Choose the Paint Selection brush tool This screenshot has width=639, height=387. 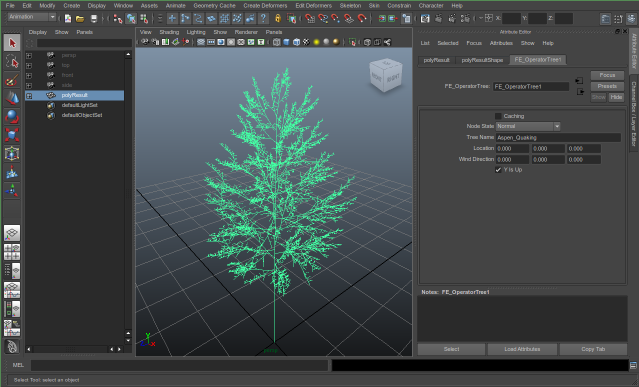[x=12, y=80]
